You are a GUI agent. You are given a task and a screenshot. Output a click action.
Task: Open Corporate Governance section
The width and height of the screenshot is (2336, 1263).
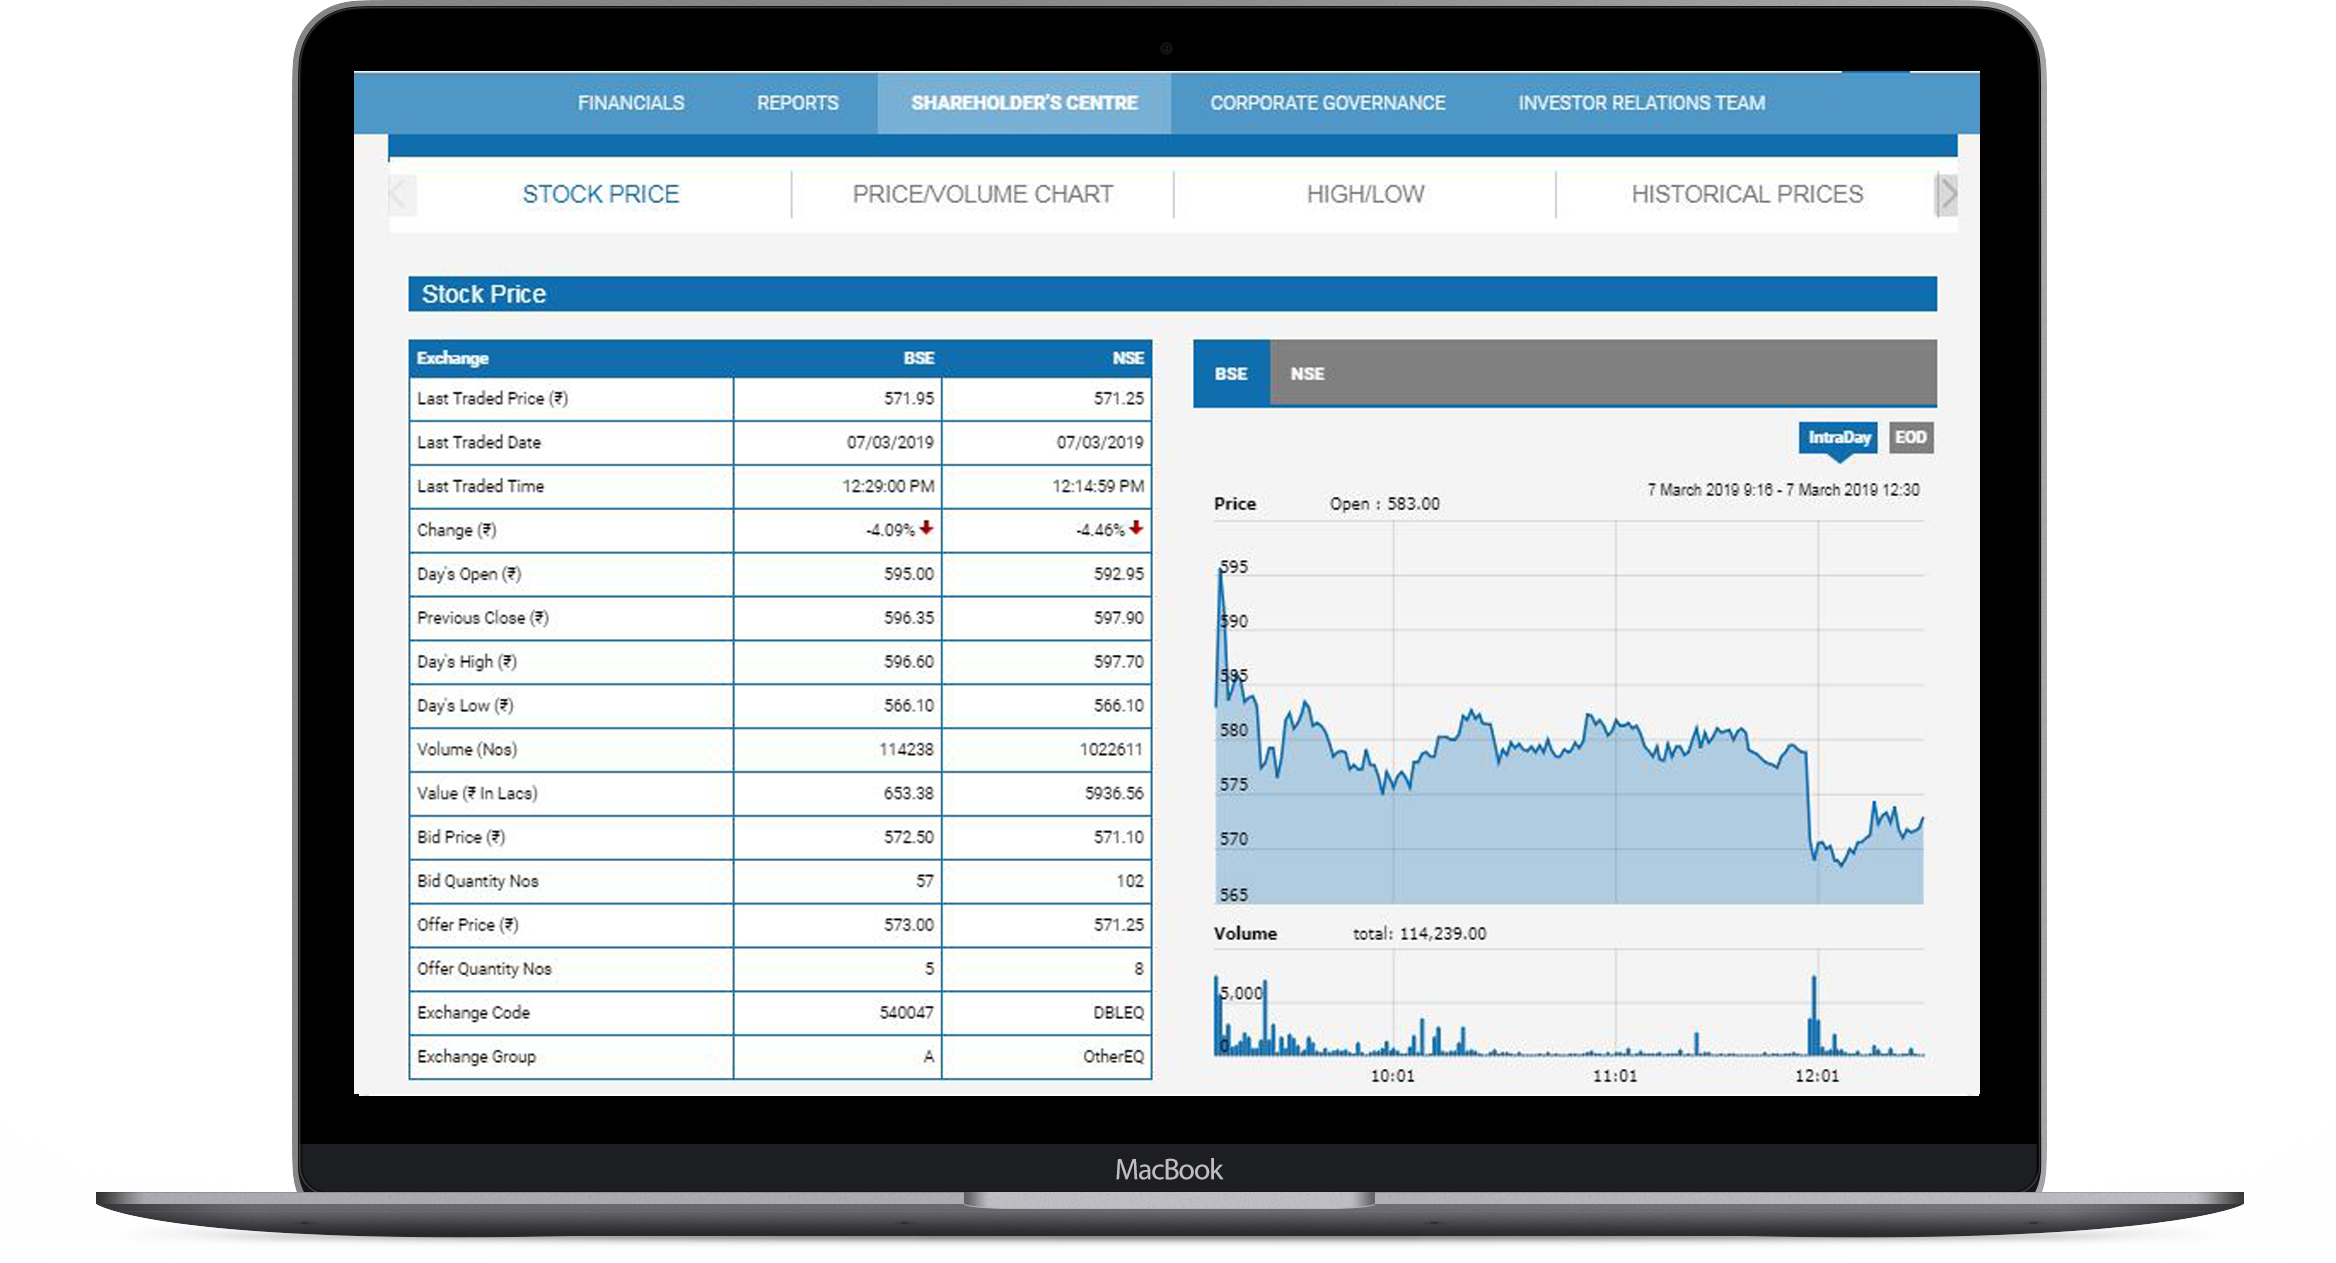[1327, 103]
